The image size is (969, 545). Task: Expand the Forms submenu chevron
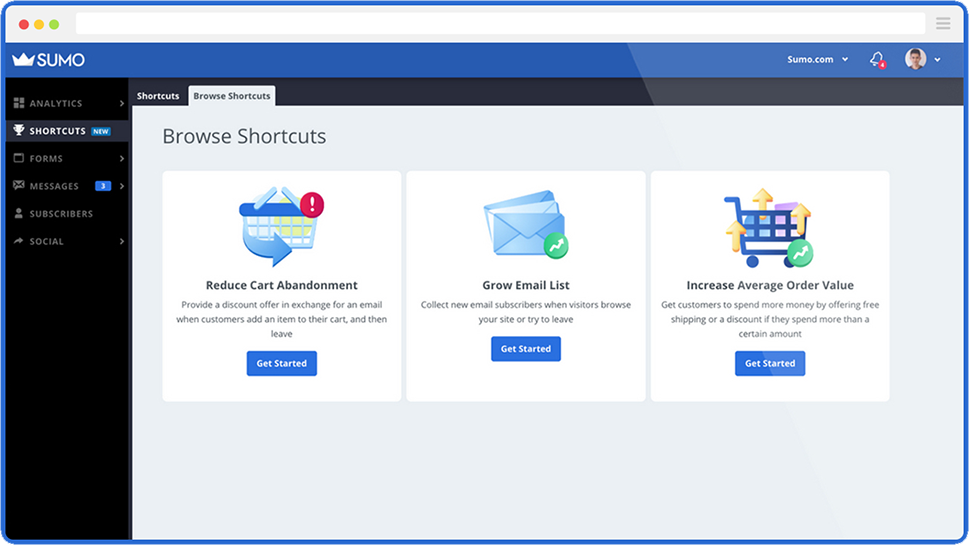tap(122, 159)
